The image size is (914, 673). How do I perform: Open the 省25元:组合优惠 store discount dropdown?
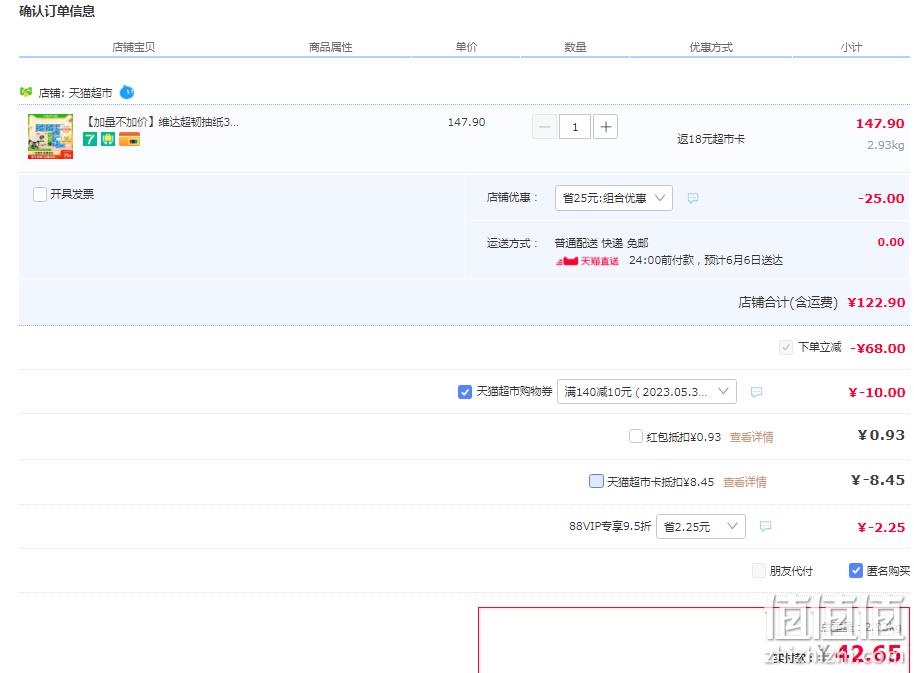click(x=614, y=198)
